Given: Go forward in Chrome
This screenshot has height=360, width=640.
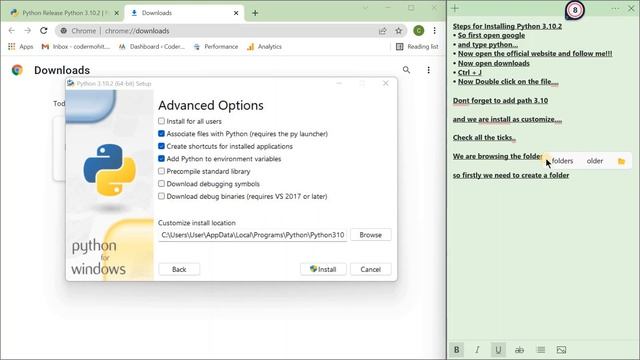Looking at the screenshot, I should pyautogui.click(x=27, y=31).
